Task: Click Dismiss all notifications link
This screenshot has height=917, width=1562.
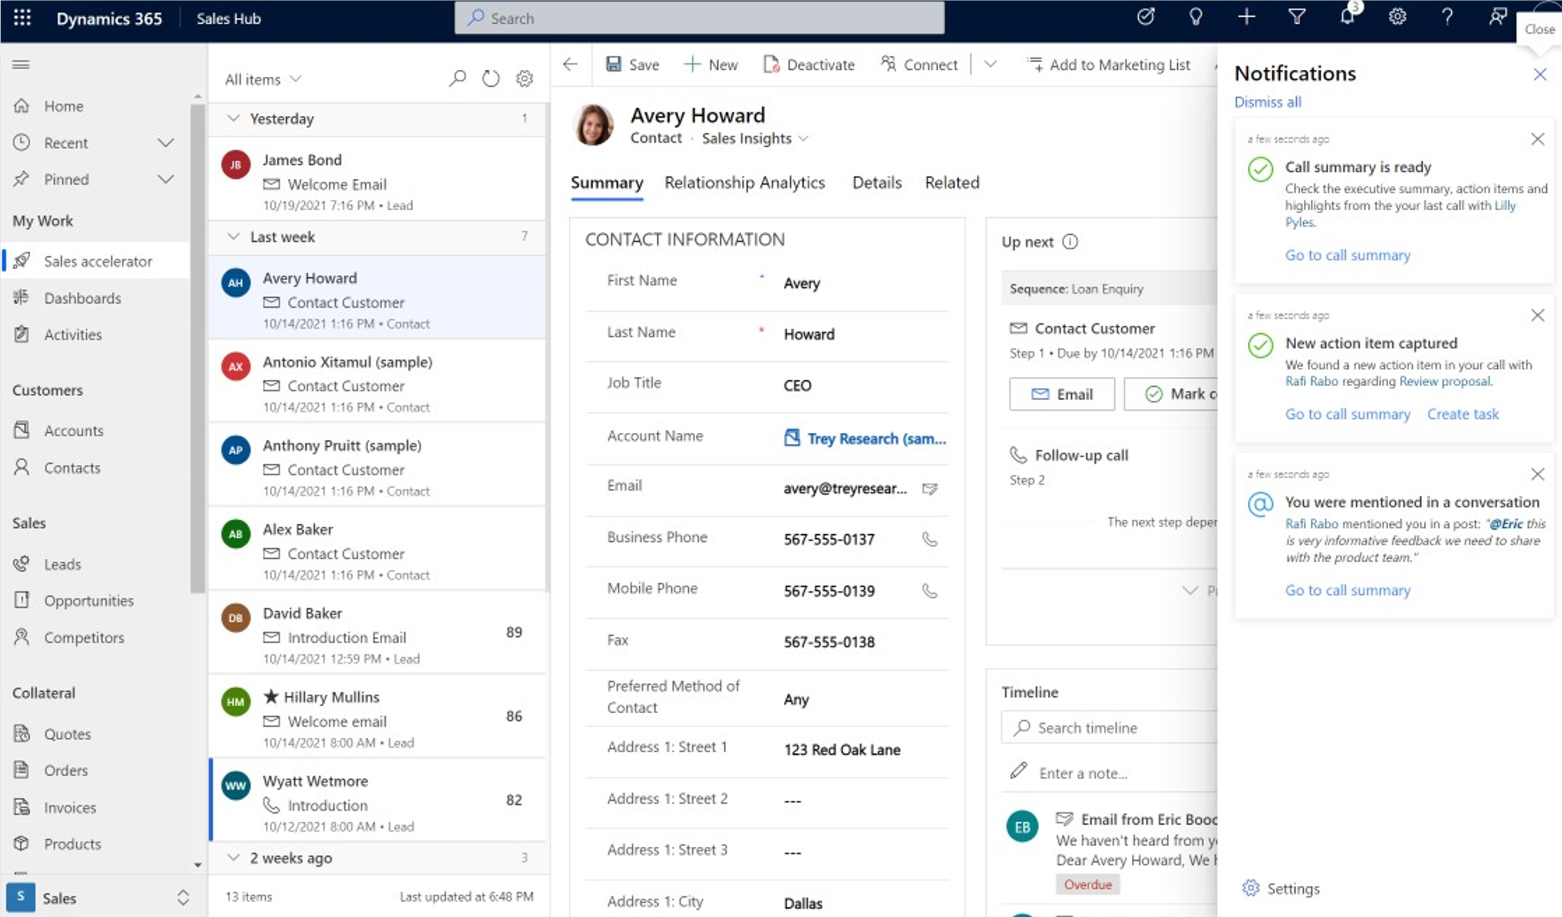Action: click(x=1267, y=102)
